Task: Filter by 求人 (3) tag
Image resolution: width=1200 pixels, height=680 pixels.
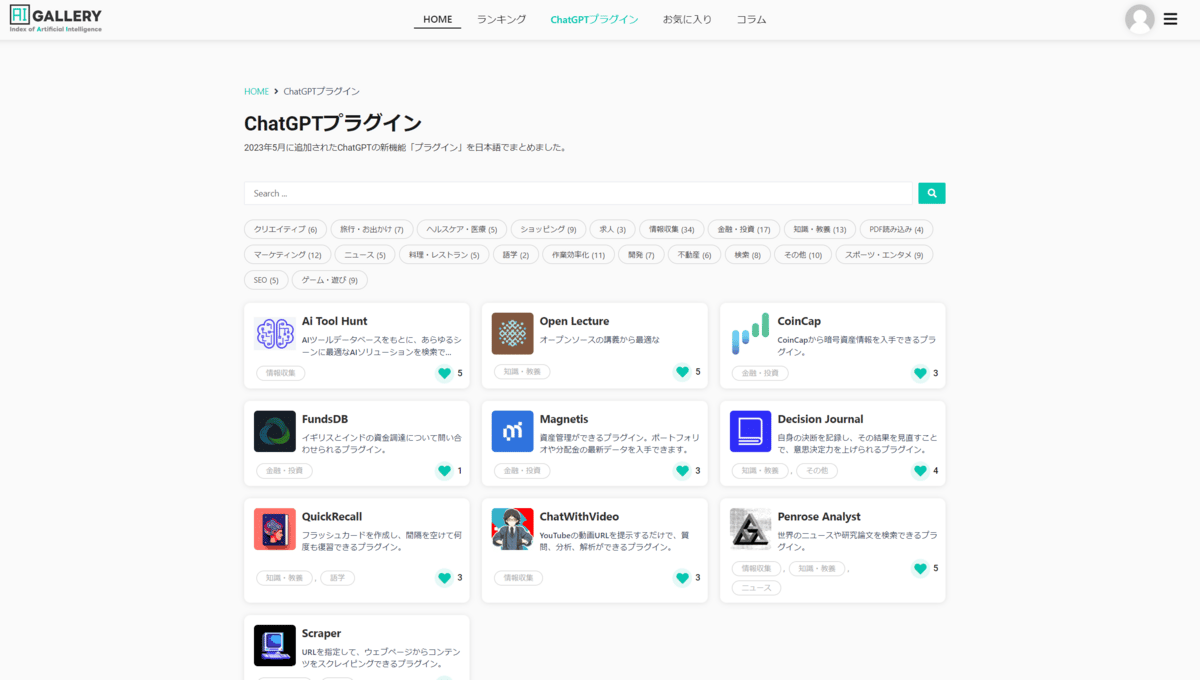Action: point(612,229)
